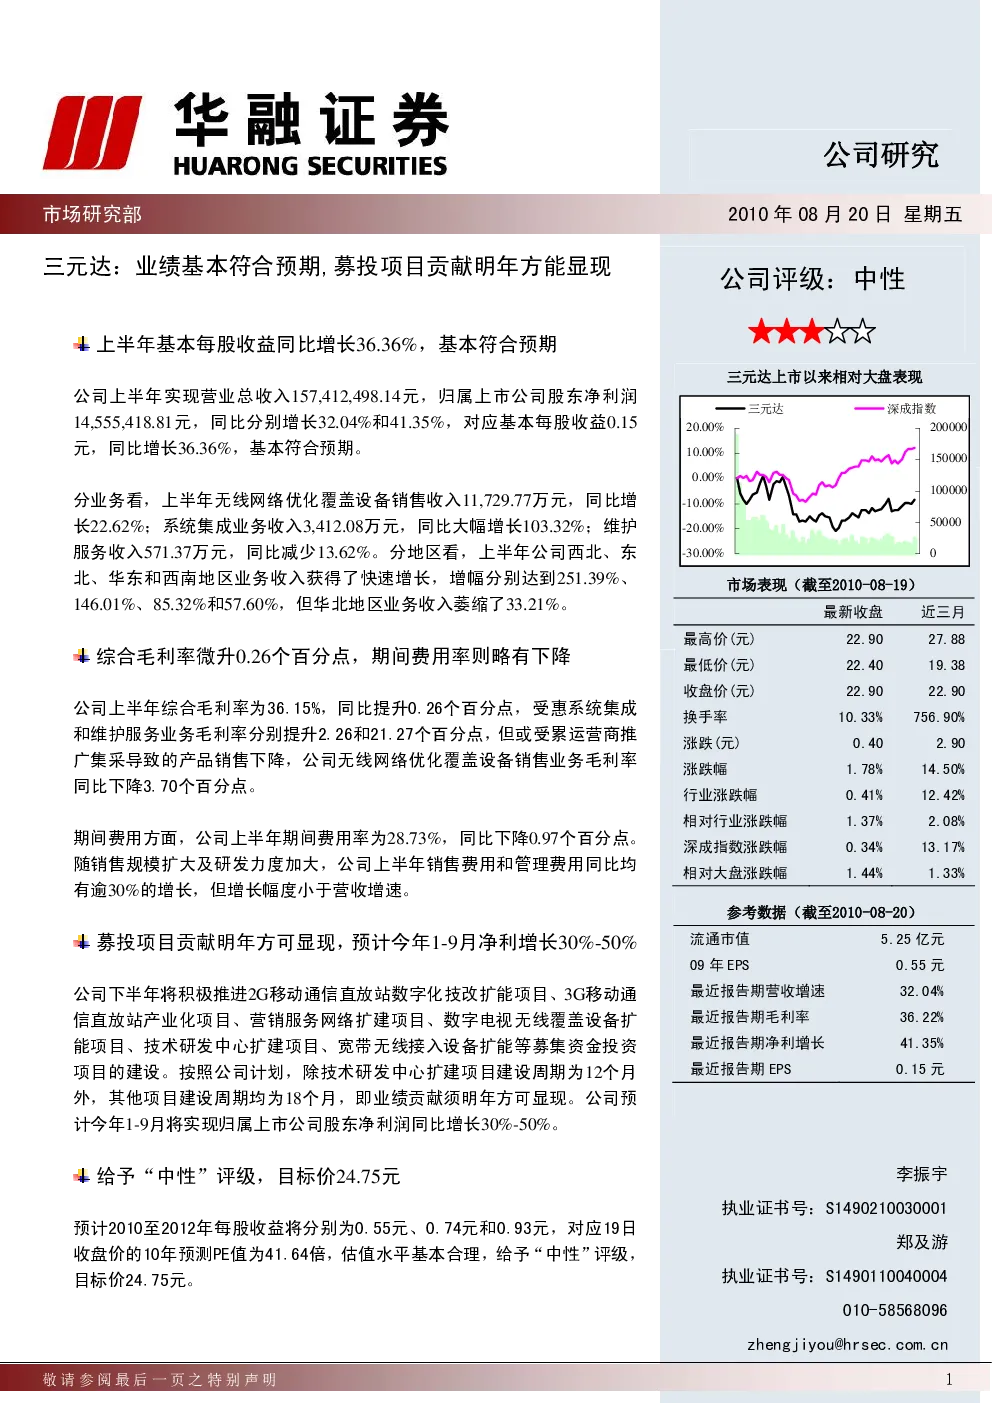Click the date 2010年08月20日 星期五

point(845,214)
